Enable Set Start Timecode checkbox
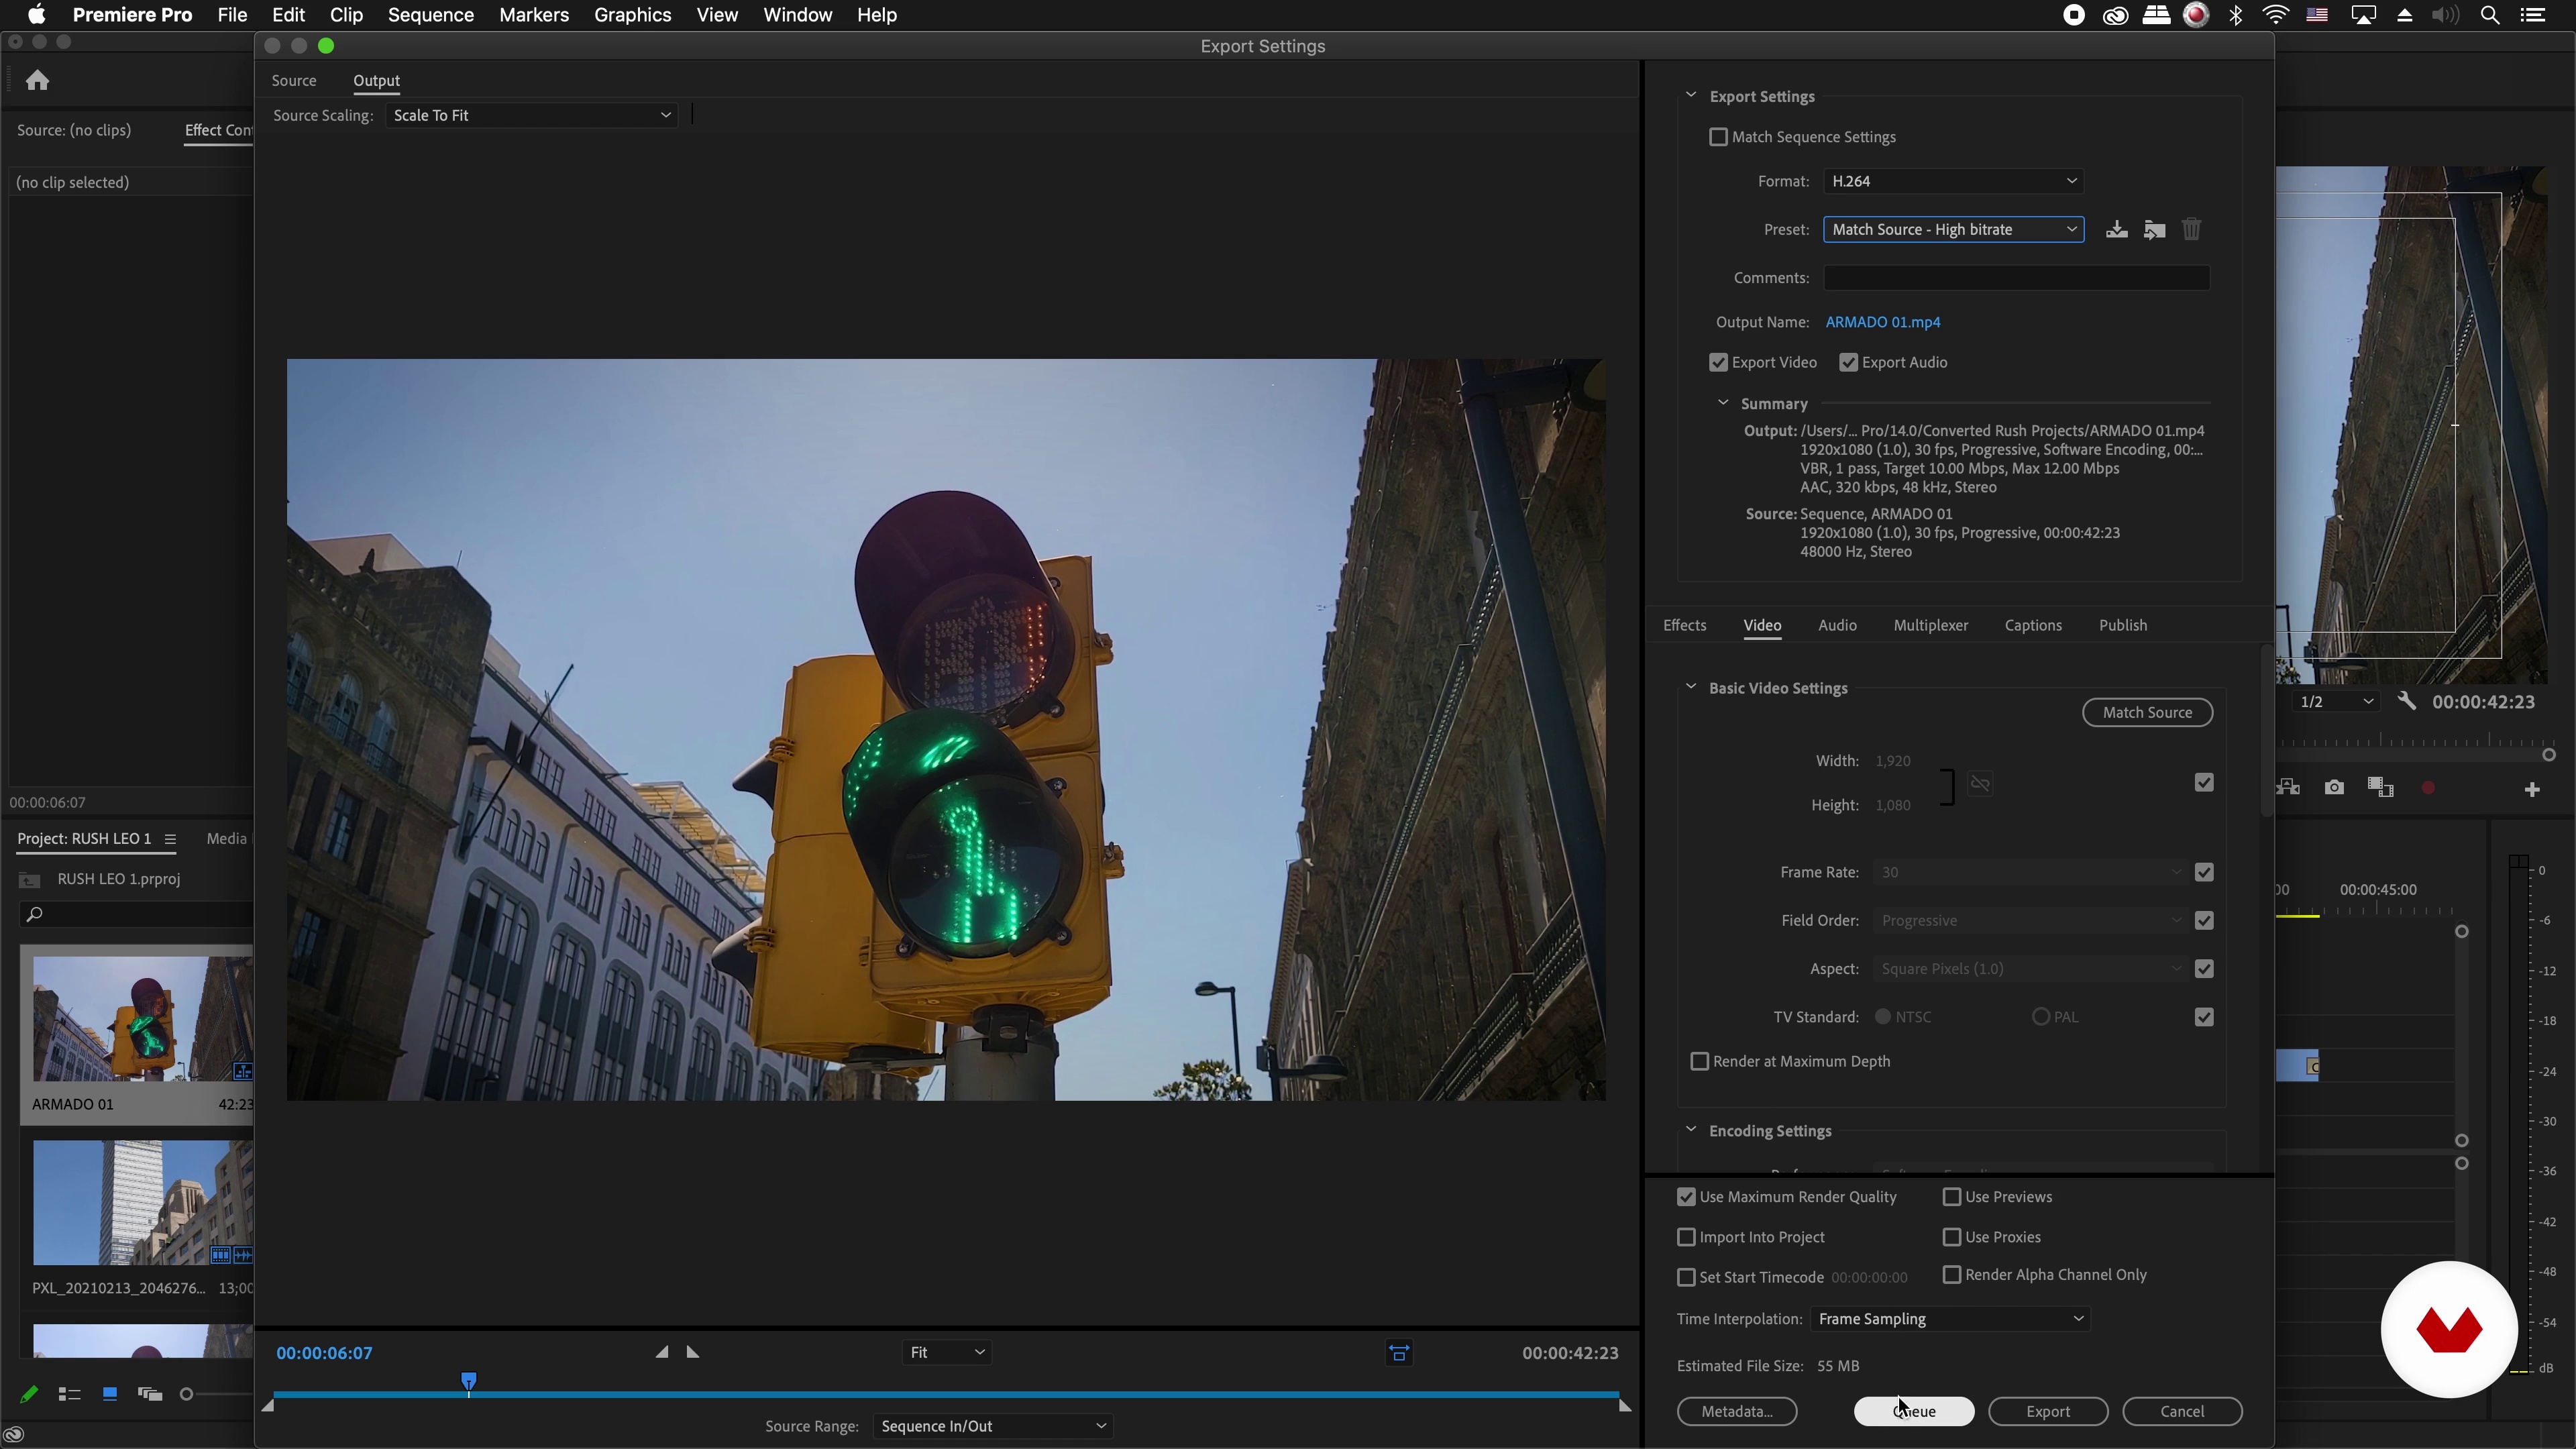2576x1449 pixels. (x=1686, y=1277)
